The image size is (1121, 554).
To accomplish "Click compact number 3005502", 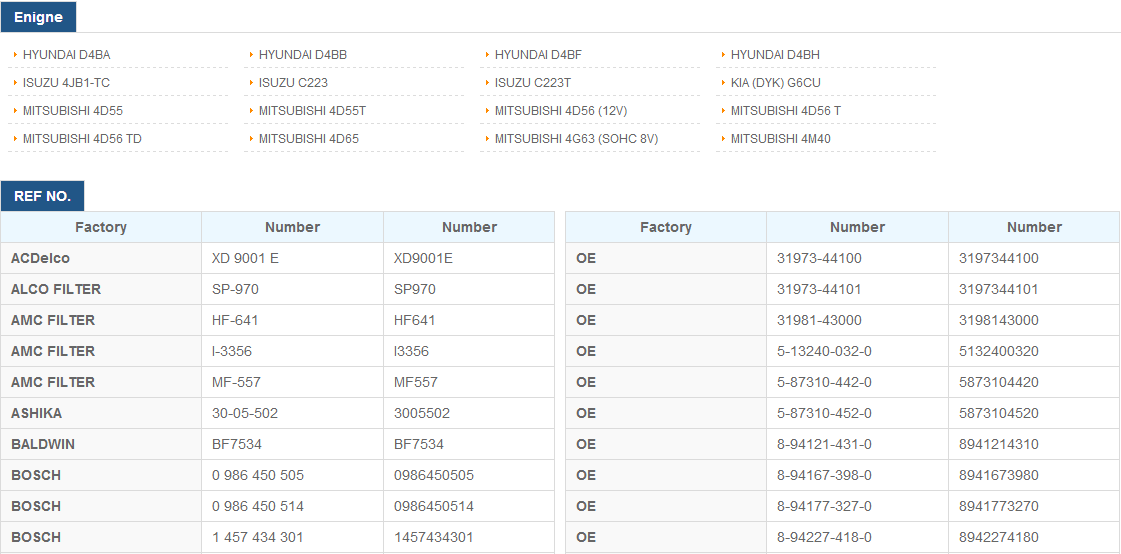I will 422,413.
